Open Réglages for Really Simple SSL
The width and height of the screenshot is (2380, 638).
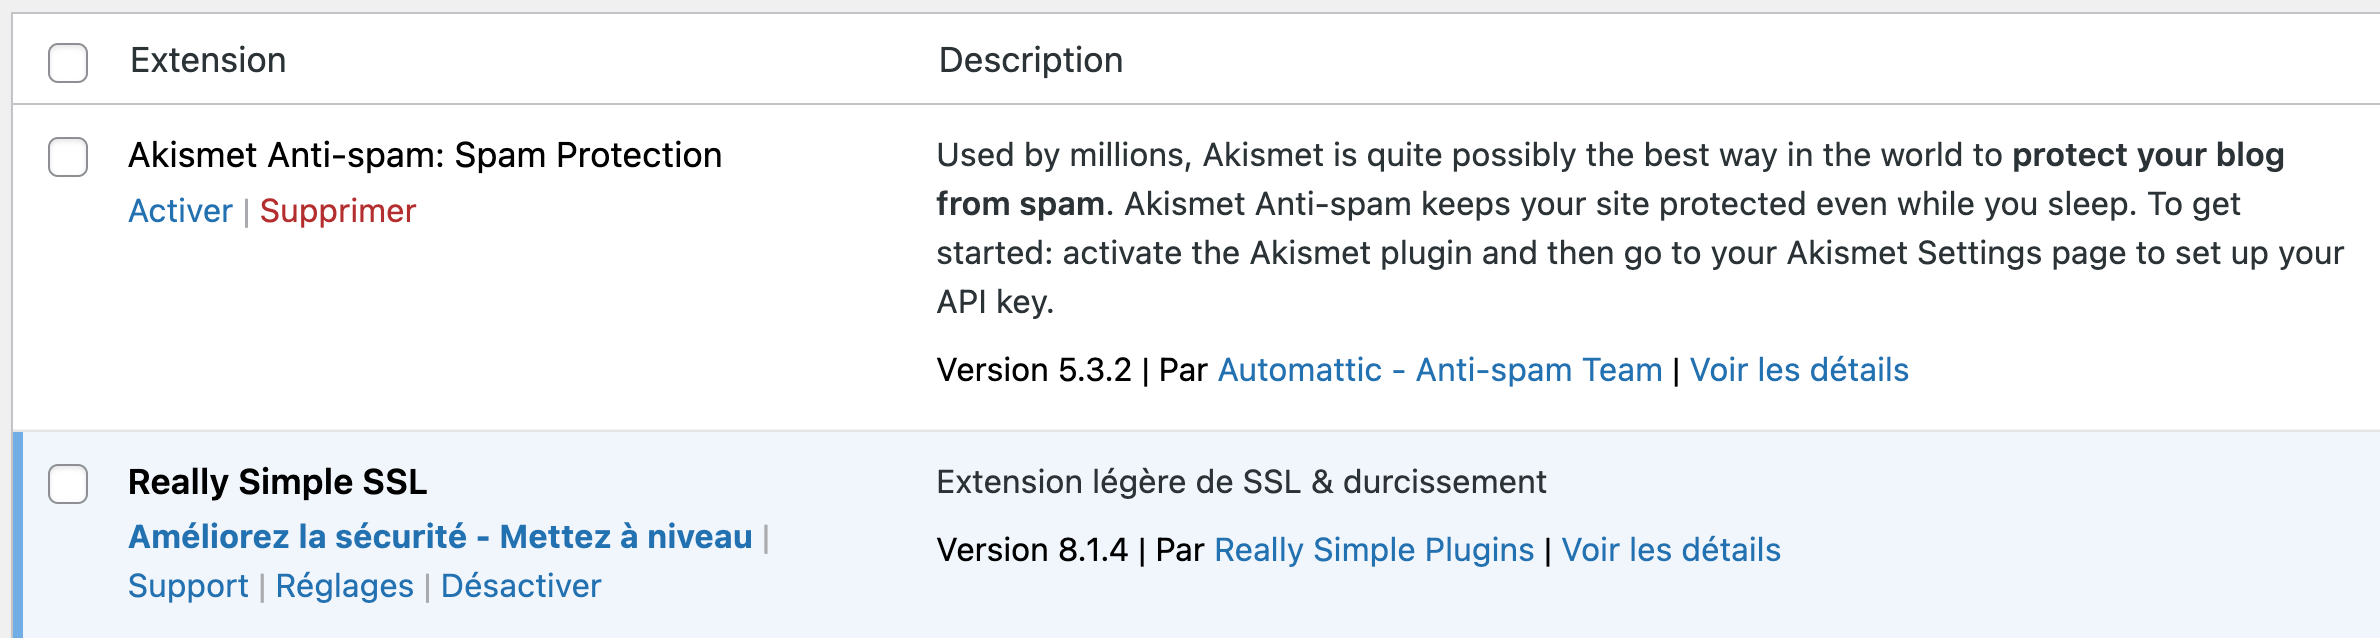[344, 586]
